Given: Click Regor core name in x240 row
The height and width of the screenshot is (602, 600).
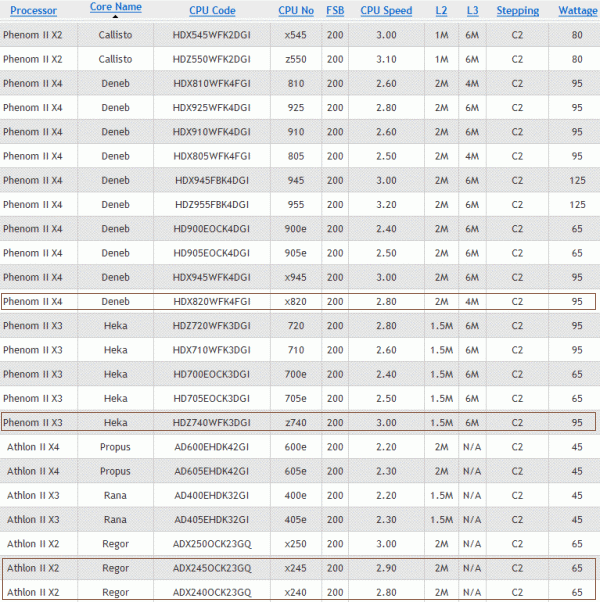Looking at the screenshot, I should (x=116, y=593).
